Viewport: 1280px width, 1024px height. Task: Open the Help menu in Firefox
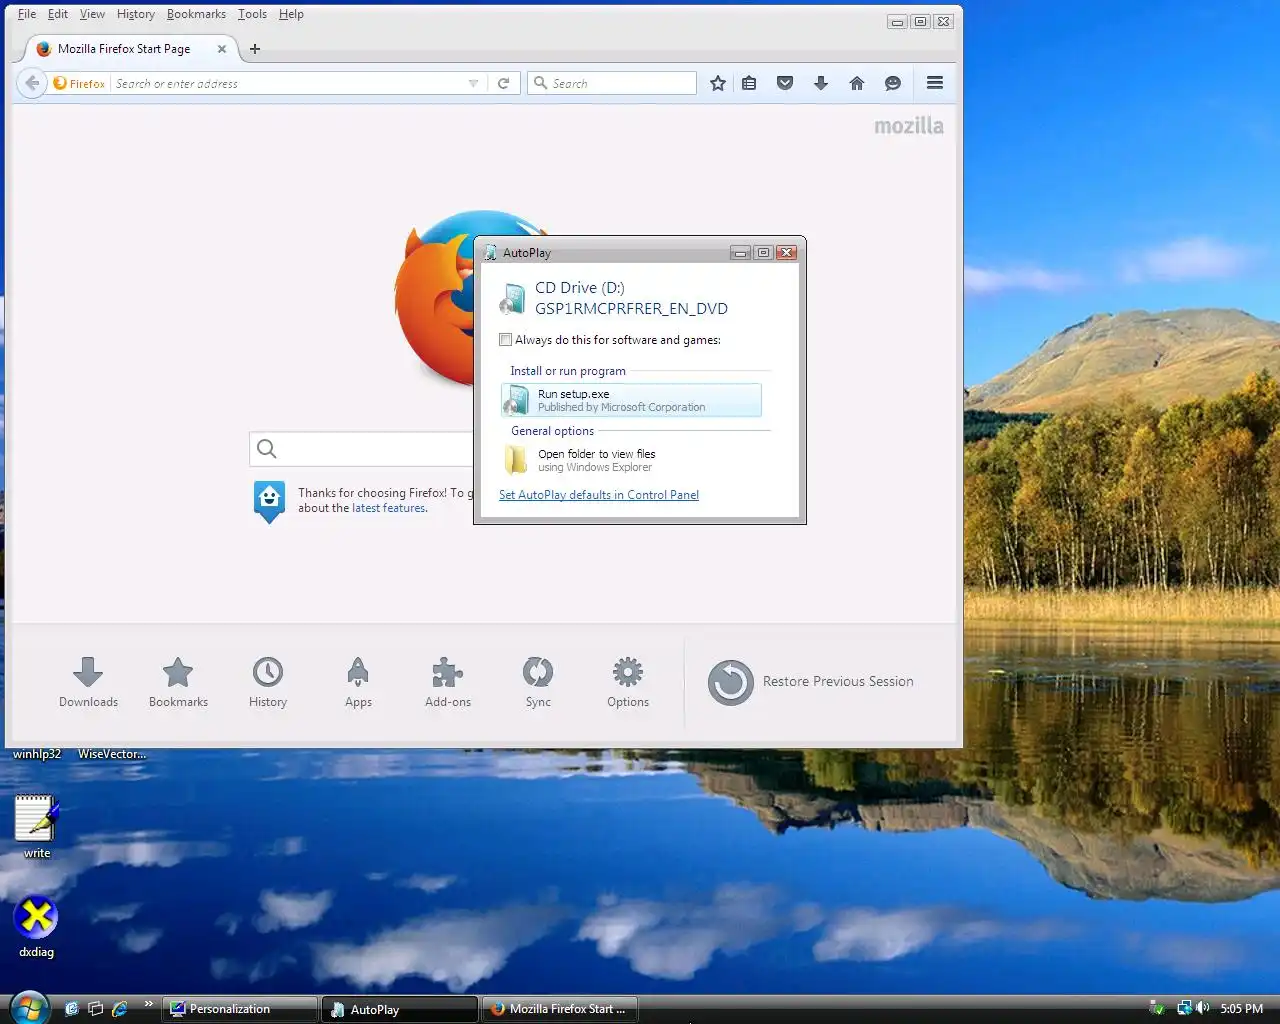pos(291,14)
